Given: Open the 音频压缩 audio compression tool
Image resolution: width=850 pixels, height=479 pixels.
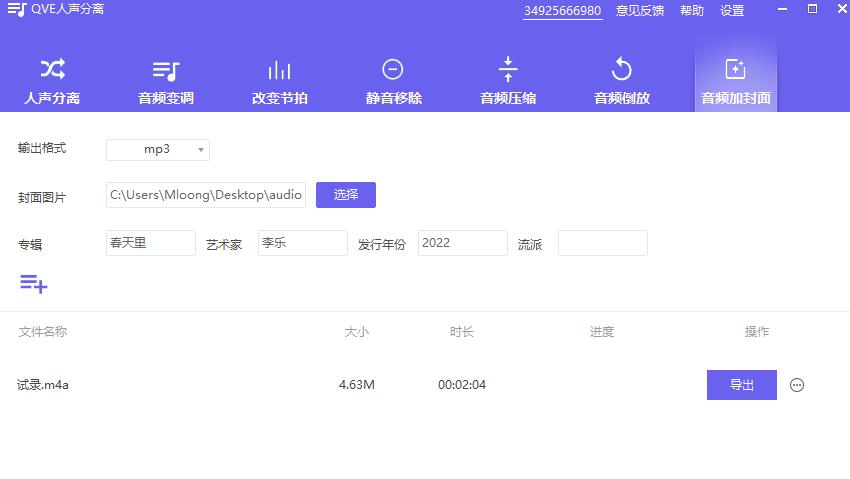Looking at the screenshot, I should 508,80.
